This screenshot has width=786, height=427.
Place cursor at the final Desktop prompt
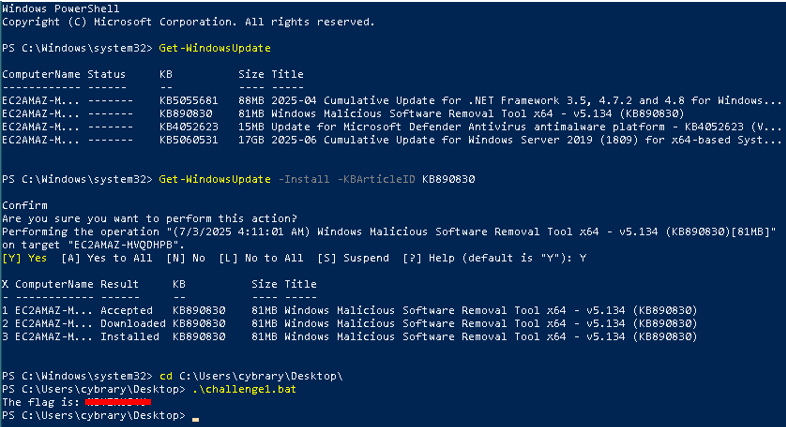point(196,414)
